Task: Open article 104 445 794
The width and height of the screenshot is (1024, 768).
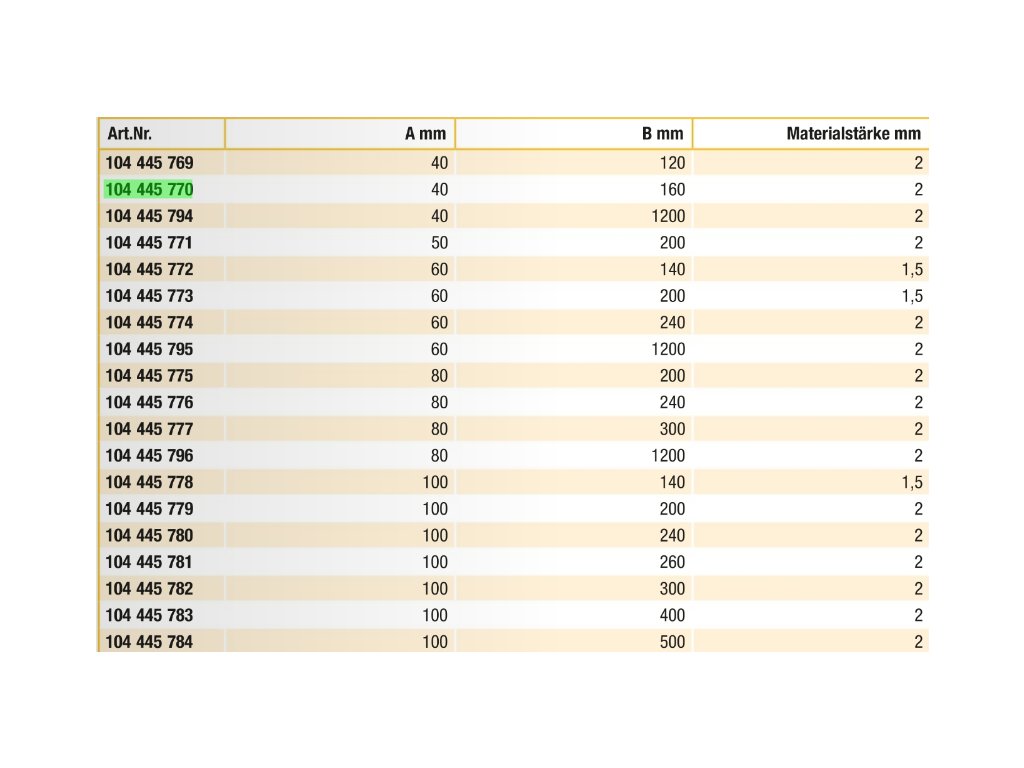Action: pos(149,216)
